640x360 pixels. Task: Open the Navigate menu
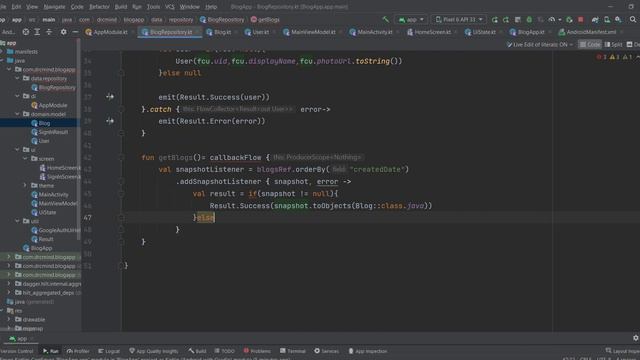(54, 7)
